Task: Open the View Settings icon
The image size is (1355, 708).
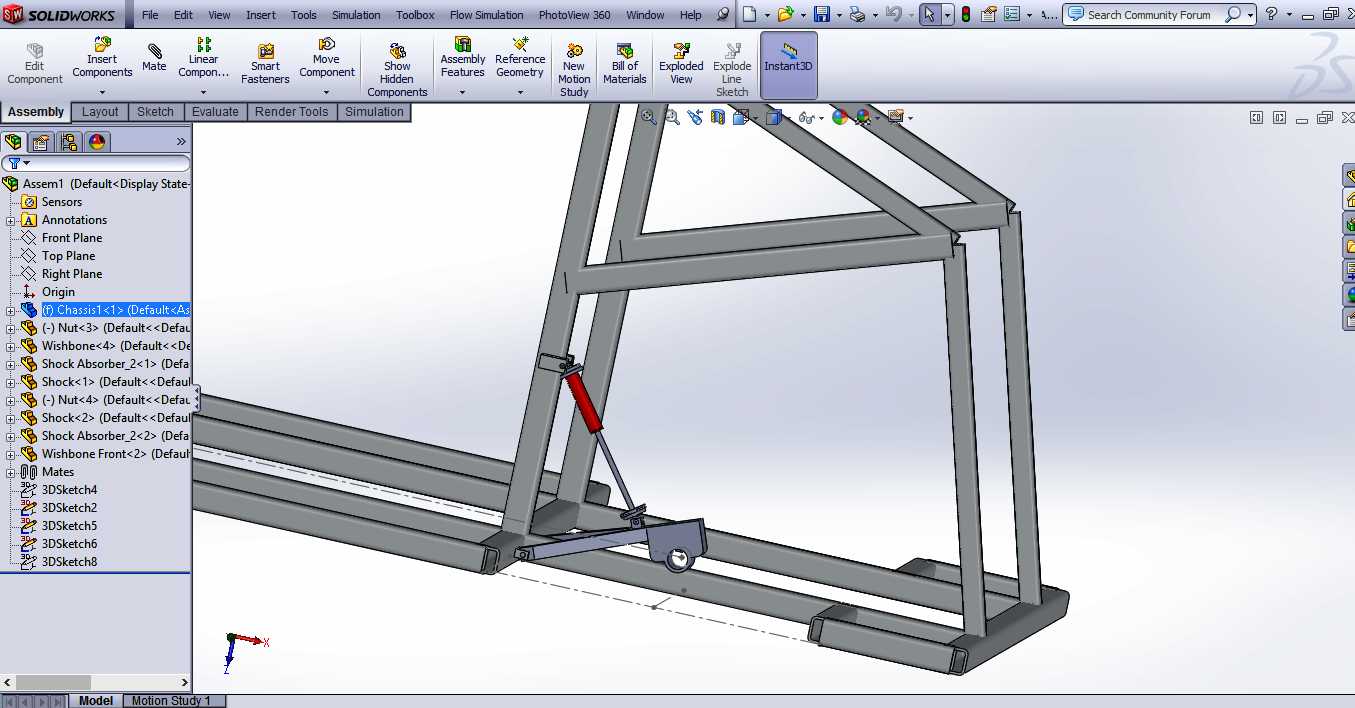Action: coord(895,117)
